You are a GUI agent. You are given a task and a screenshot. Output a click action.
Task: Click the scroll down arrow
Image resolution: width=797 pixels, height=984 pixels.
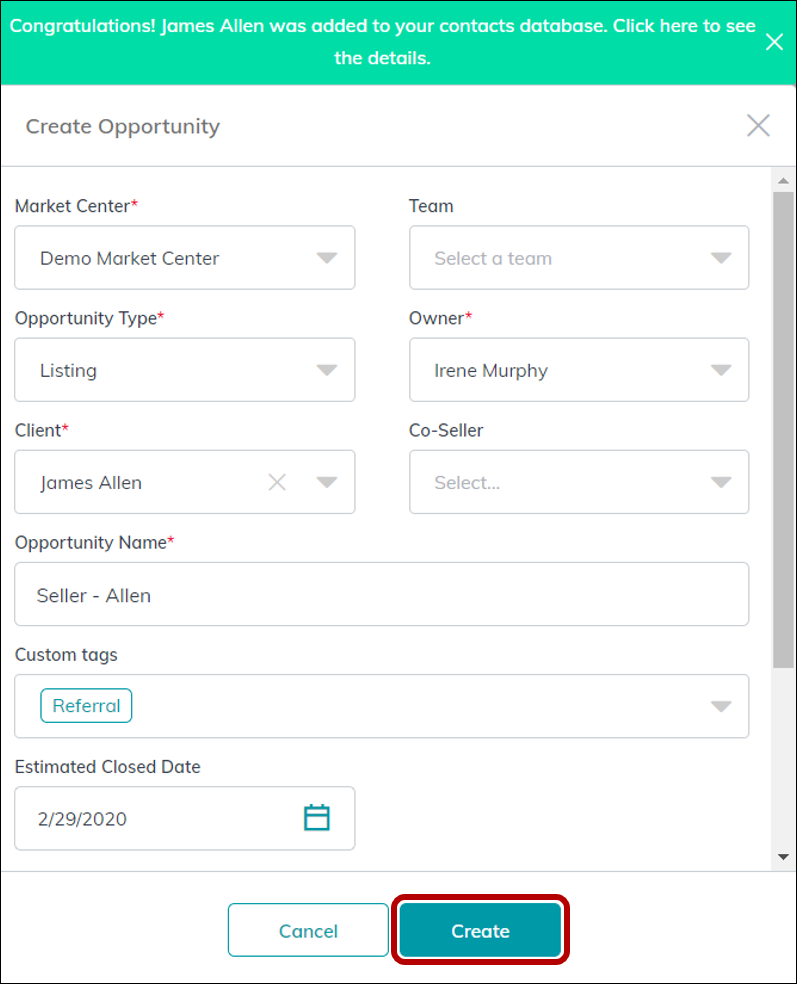(783, 857)
